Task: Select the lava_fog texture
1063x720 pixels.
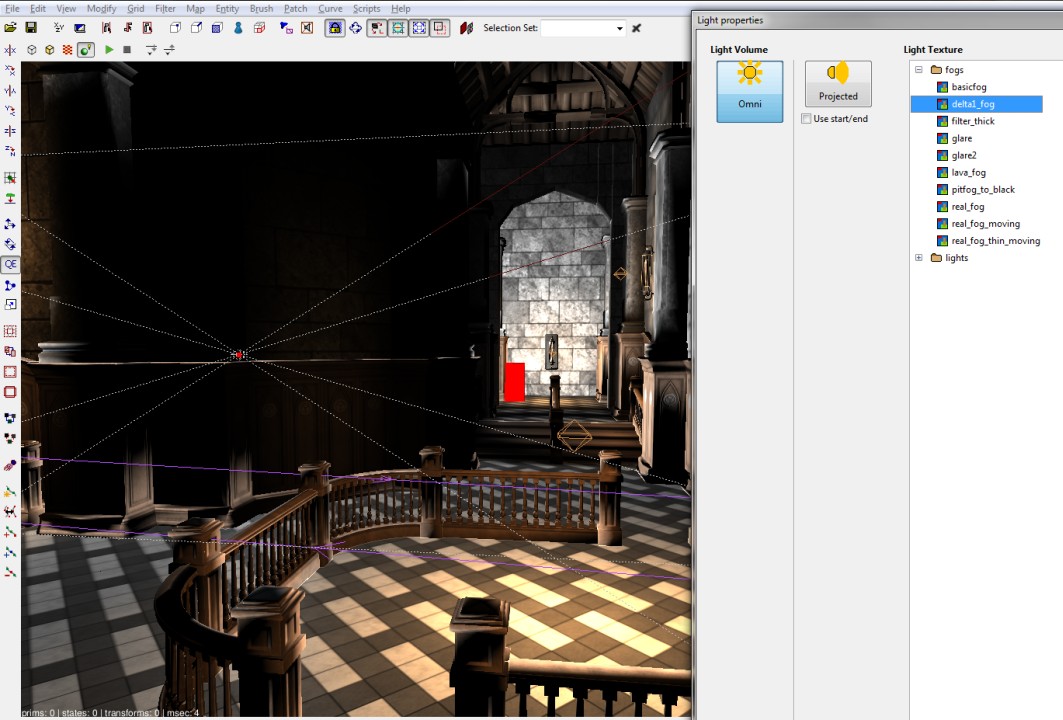Action: 968,173
